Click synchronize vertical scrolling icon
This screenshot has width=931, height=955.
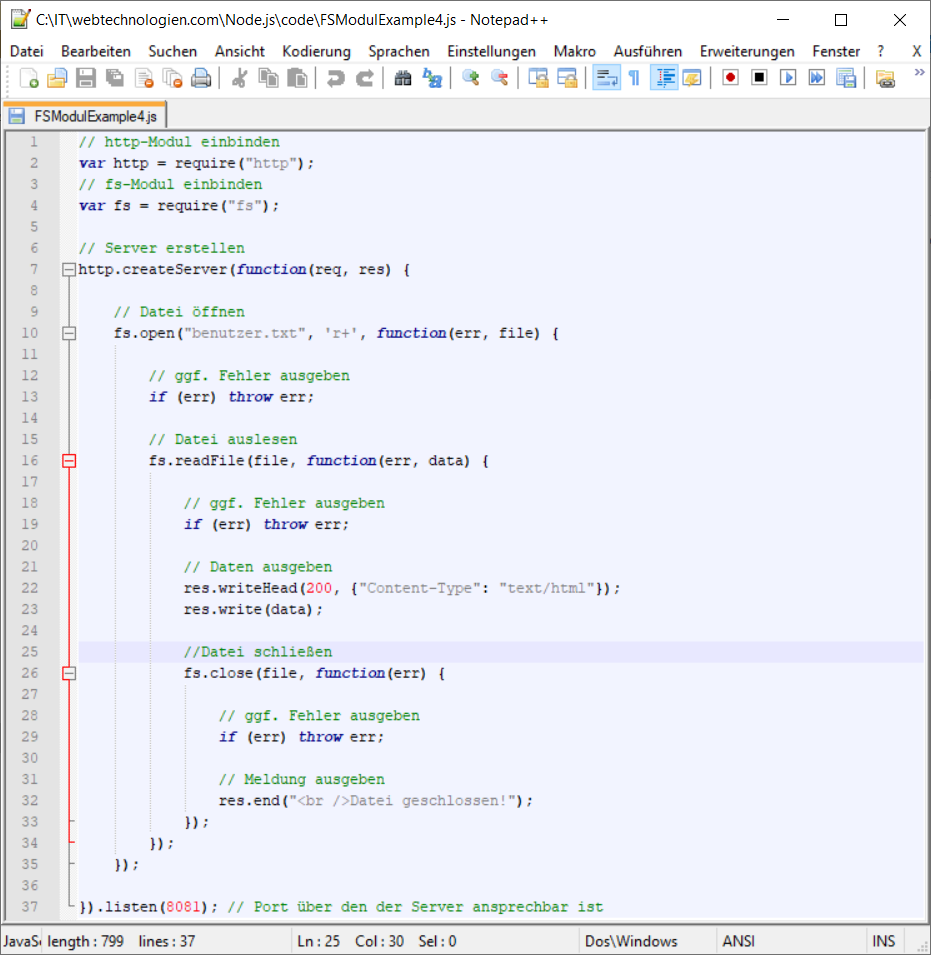(x=538, y=78)
